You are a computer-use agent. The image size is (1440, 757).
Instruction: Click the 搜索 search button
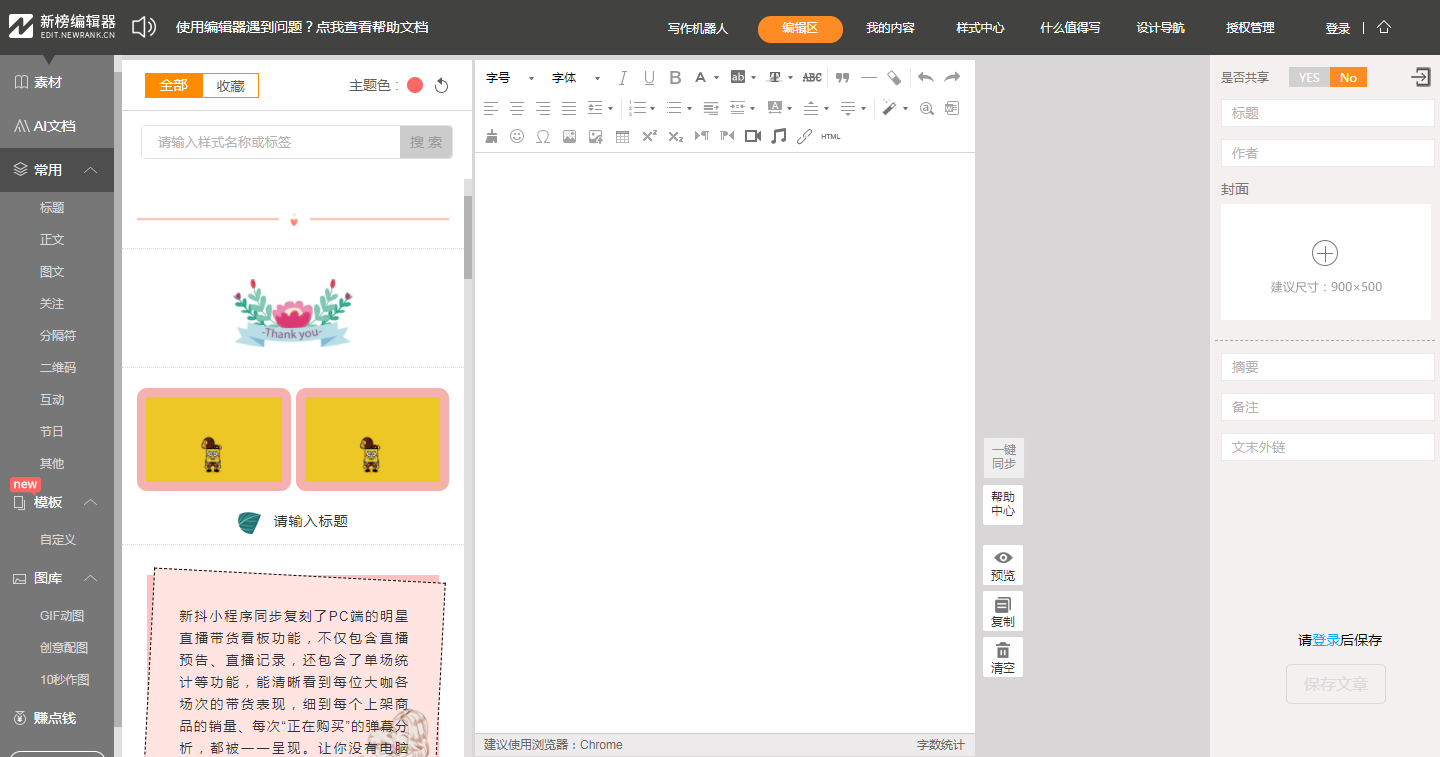click(426, 142)
